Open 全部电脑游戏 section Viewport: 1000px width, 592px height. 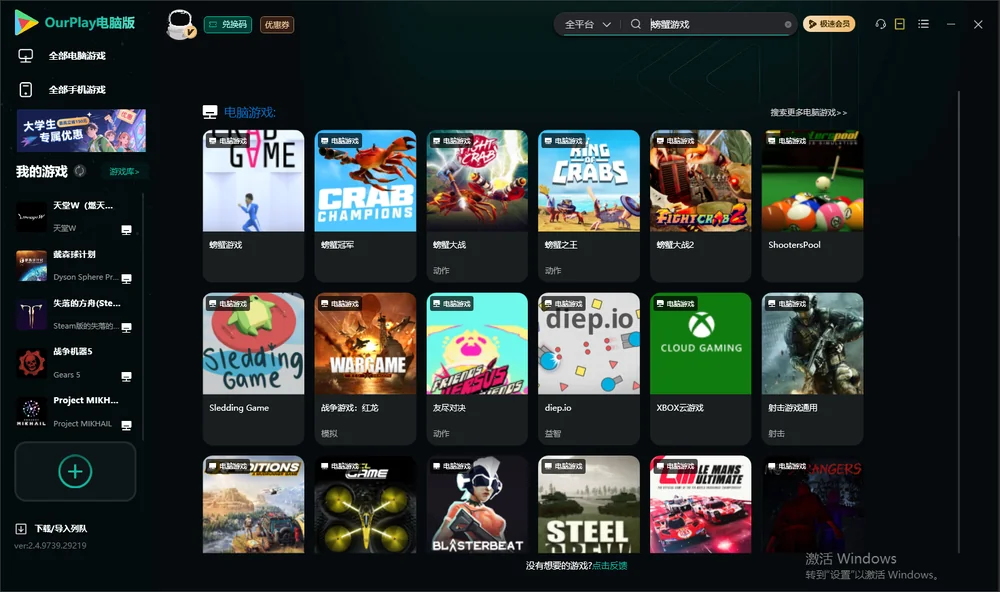point(77,56)
